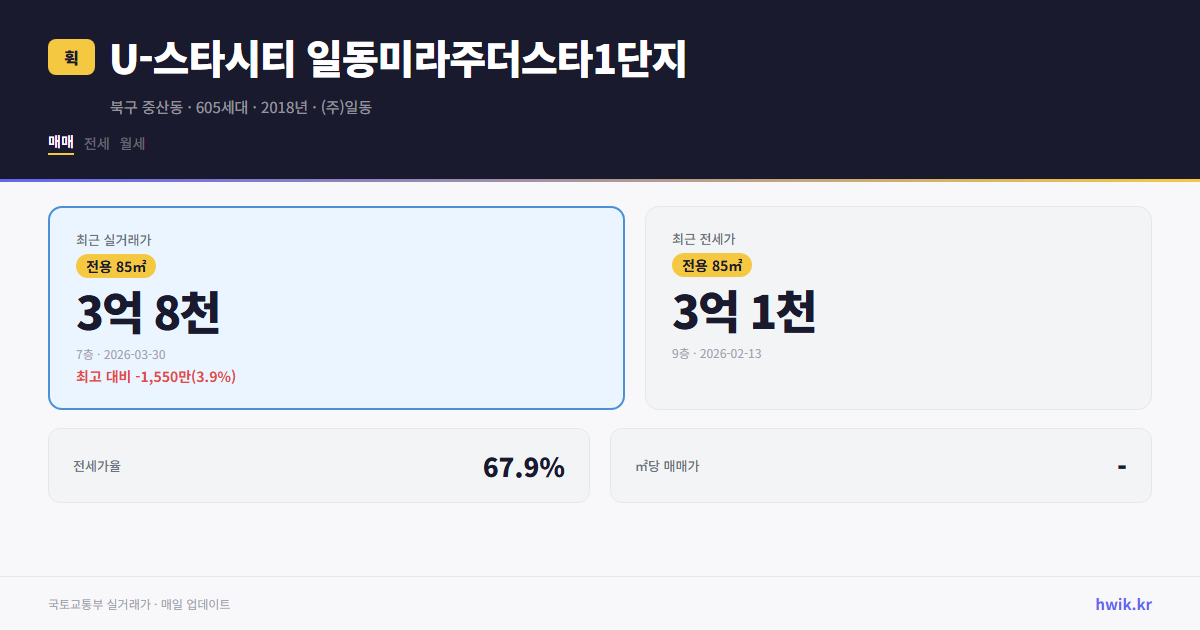Image resolution: width=1200 pixels, height=630 pixels.
Task: Click the 3억 8천 price figure
Action: coord(149,312)
